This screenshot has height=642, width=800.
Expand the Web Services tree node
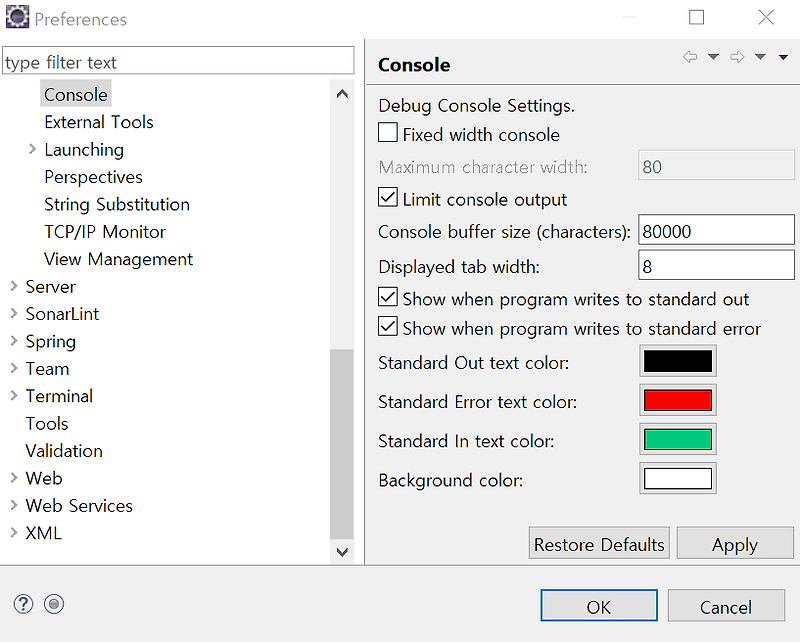[x=14, y=505]
